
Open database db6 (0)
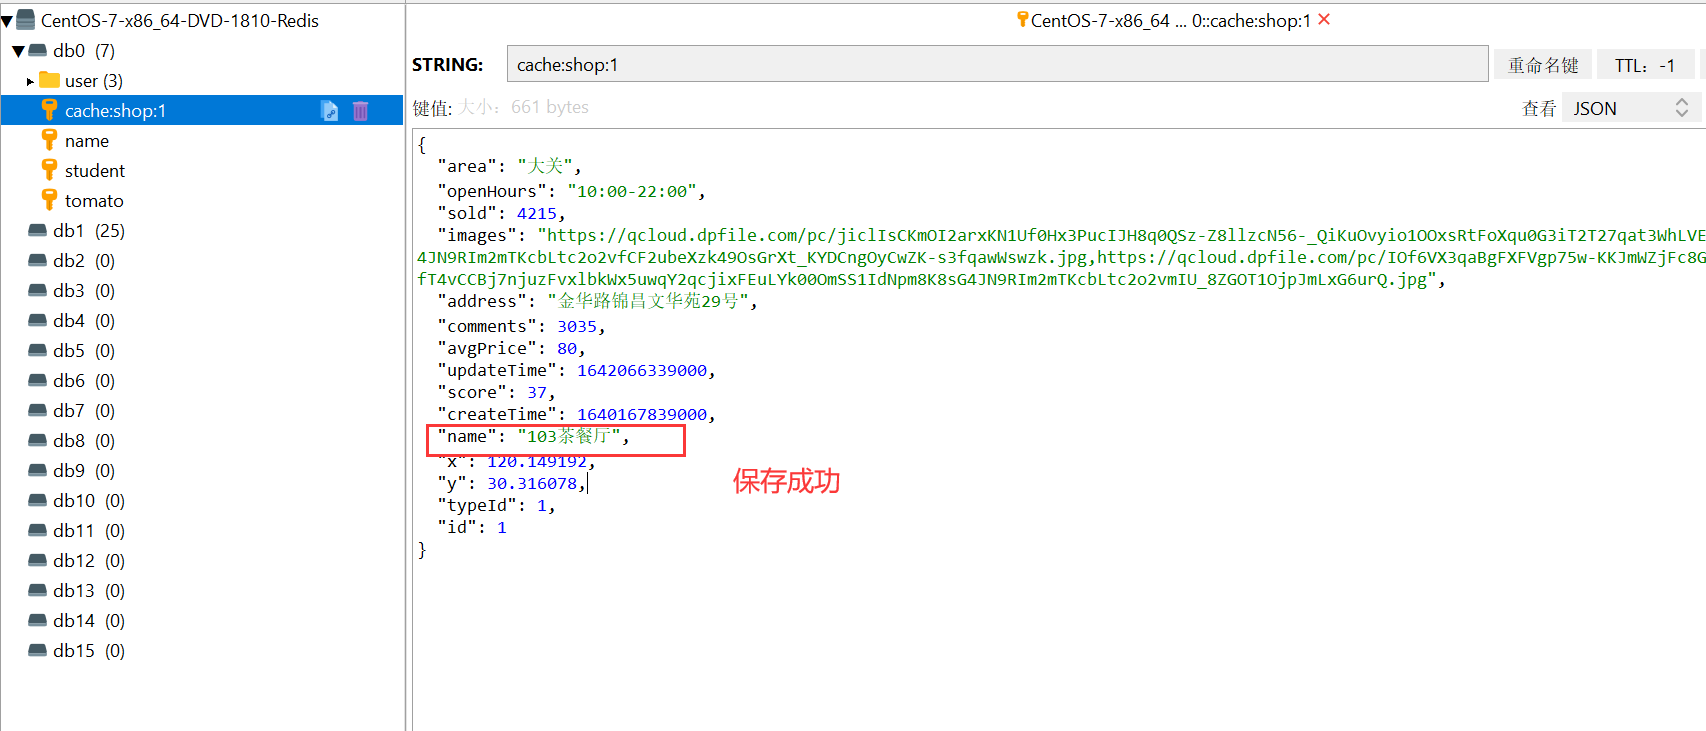point(84,381)
